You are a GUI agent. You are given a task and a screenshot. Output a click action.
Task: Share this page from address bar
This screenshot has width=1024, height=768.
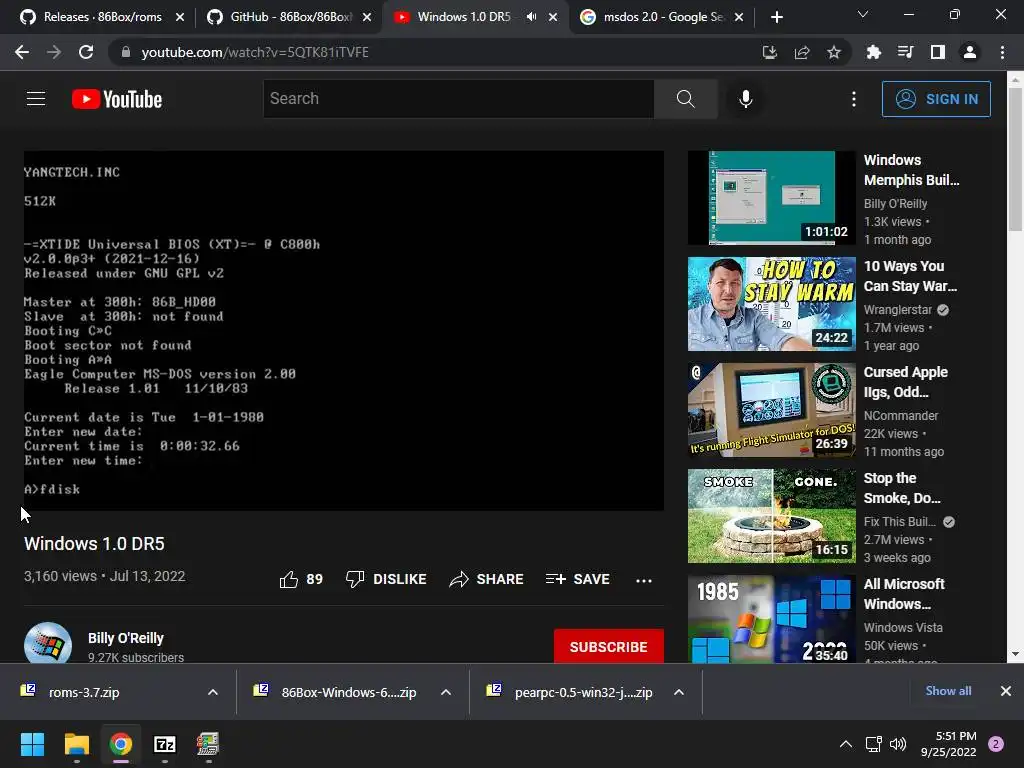[802, 52]
